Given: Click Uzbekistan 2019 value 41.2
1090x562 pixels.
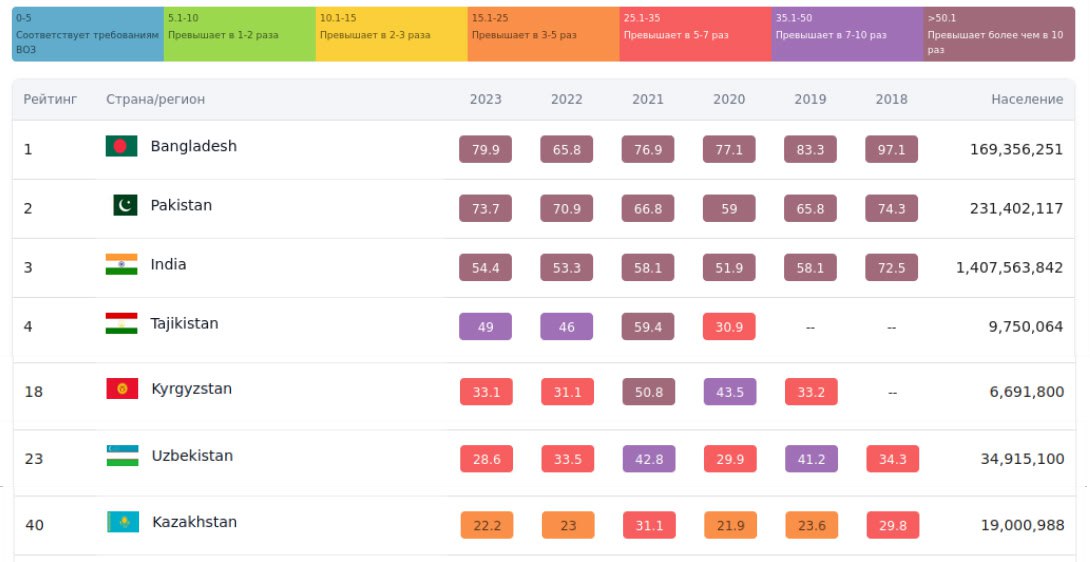Looking at the screenshot, I should [811, 459].
